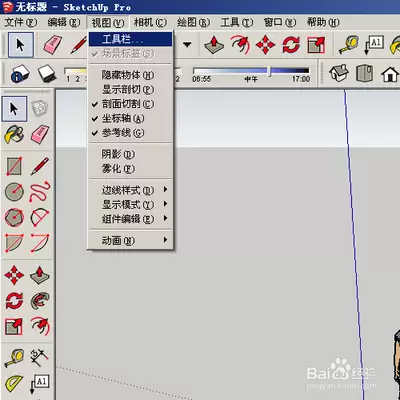Switch to Front view house icon
400x400 pixels.
click(x=390, y=73)
